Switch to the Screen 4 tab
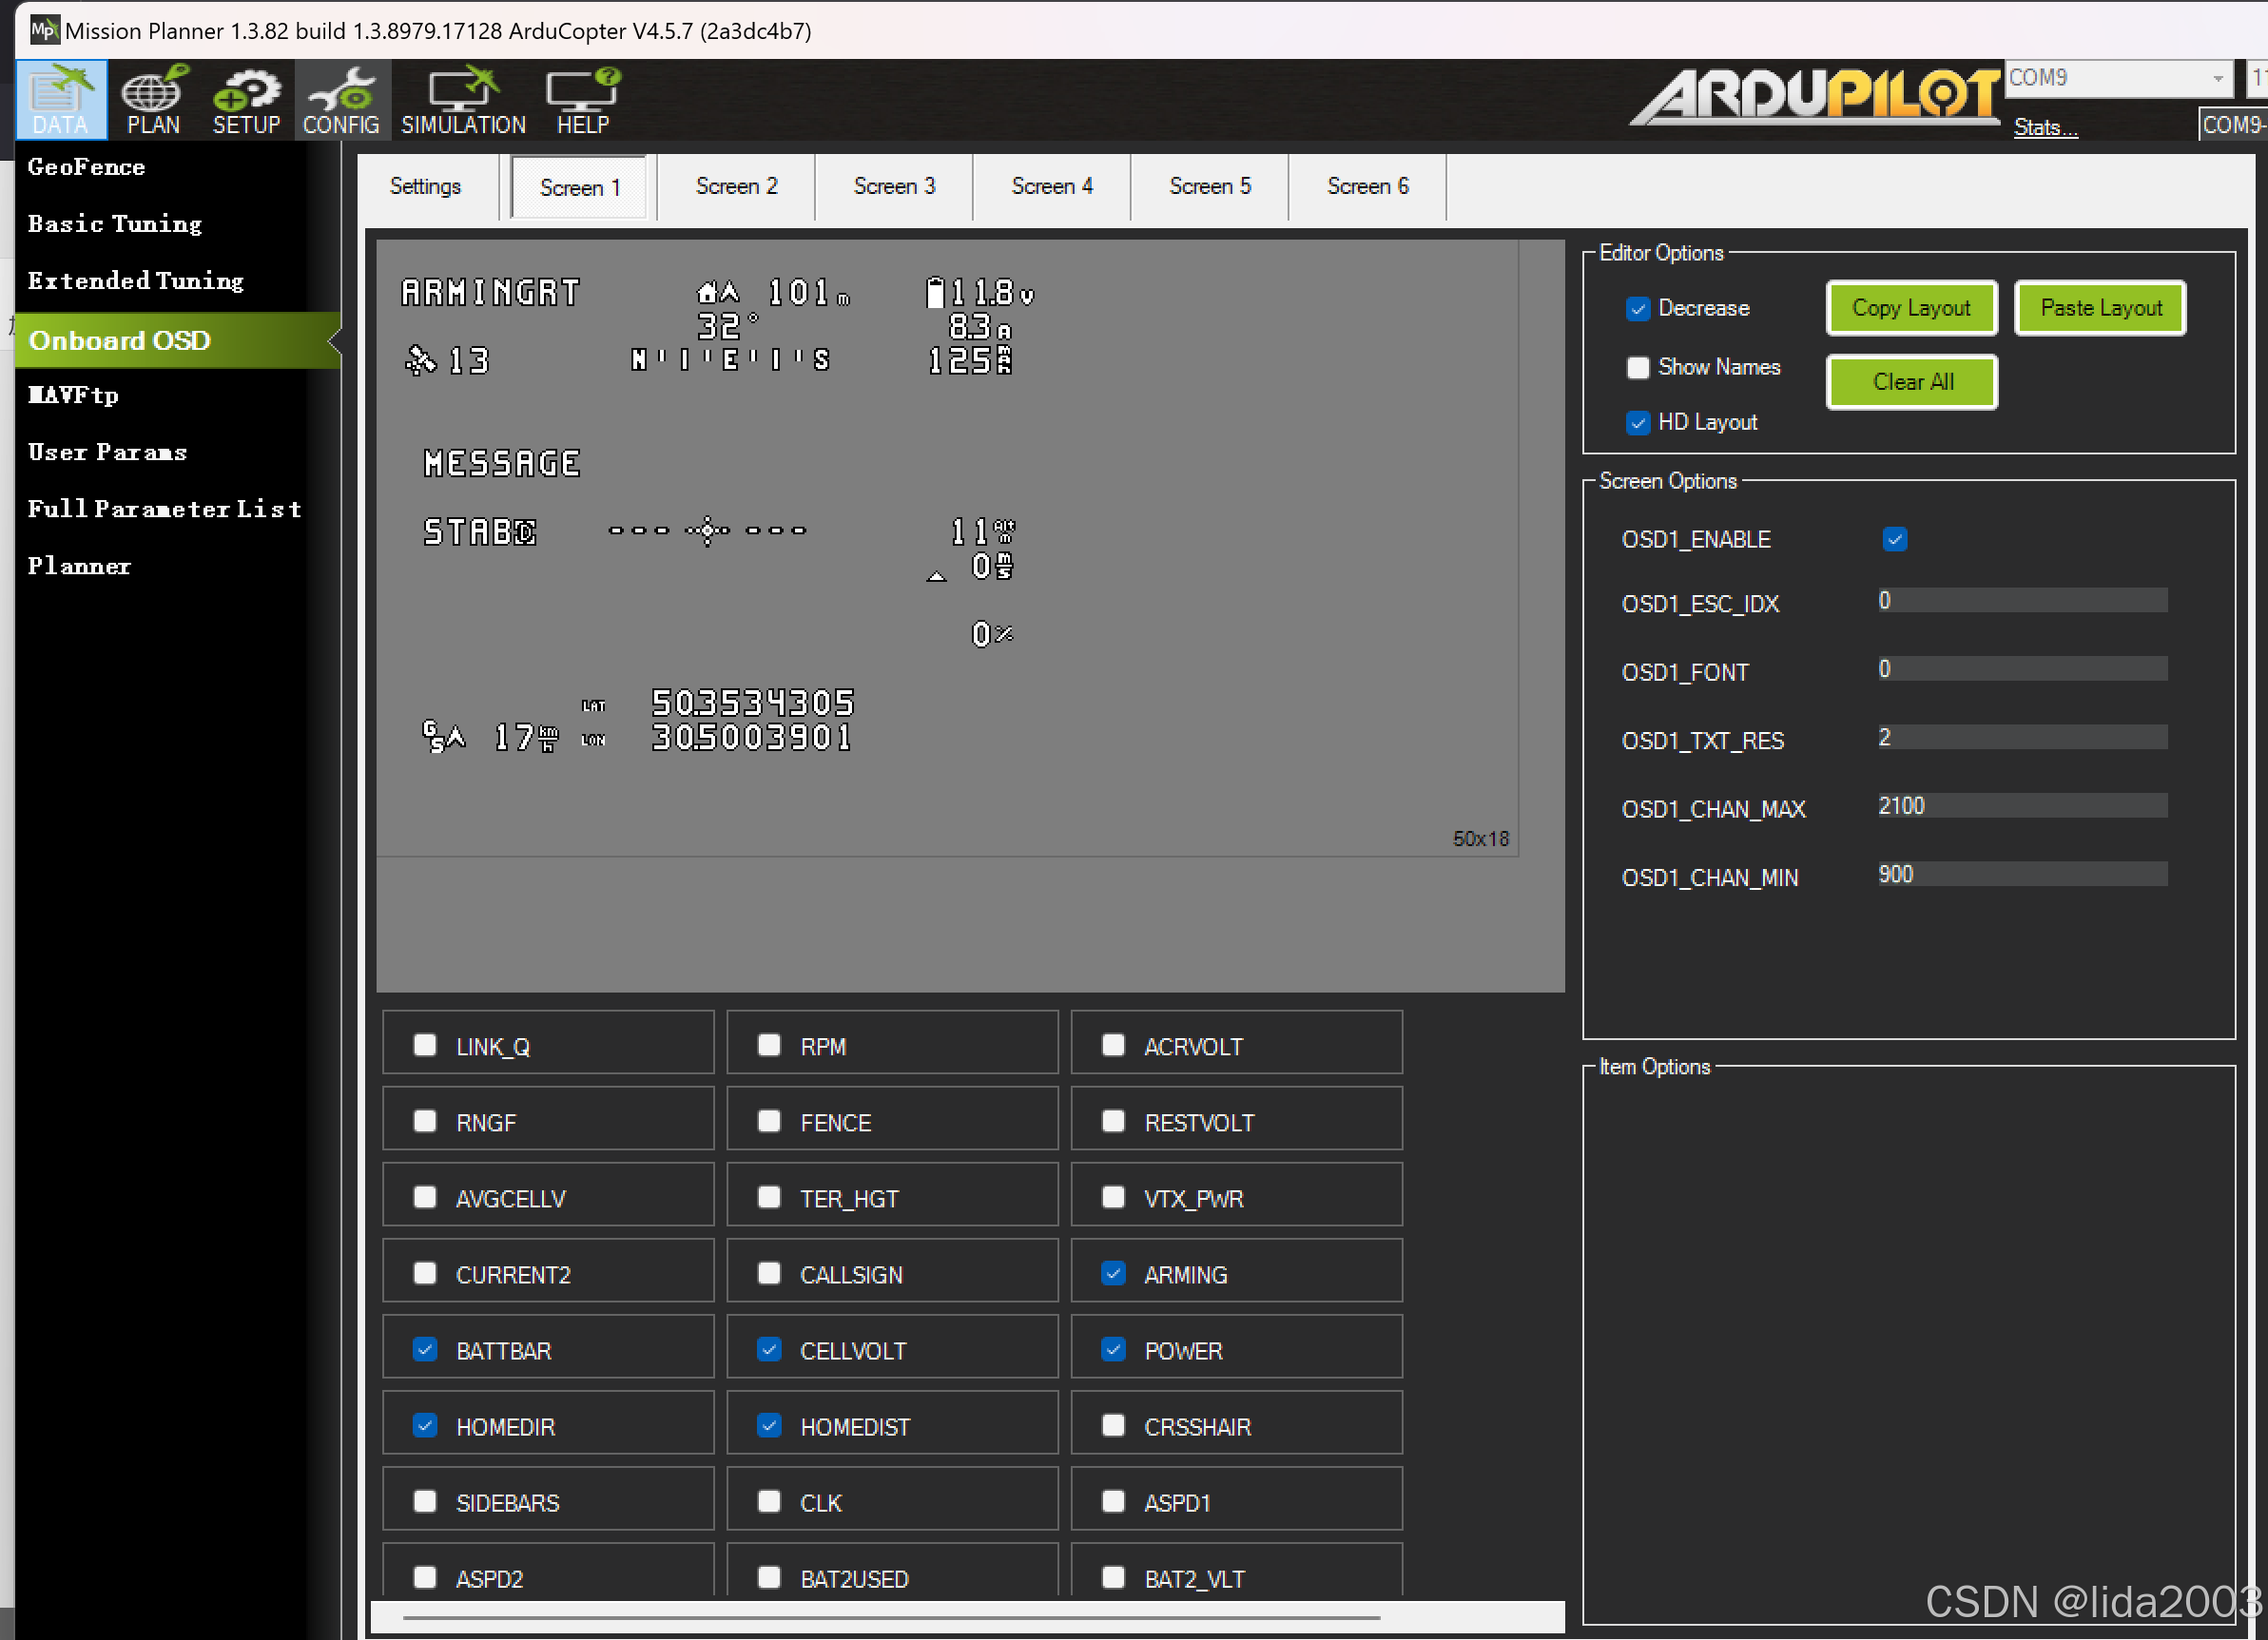Image resolution: width=2268 pixels, height=1640 pixels. [1052, 186]
